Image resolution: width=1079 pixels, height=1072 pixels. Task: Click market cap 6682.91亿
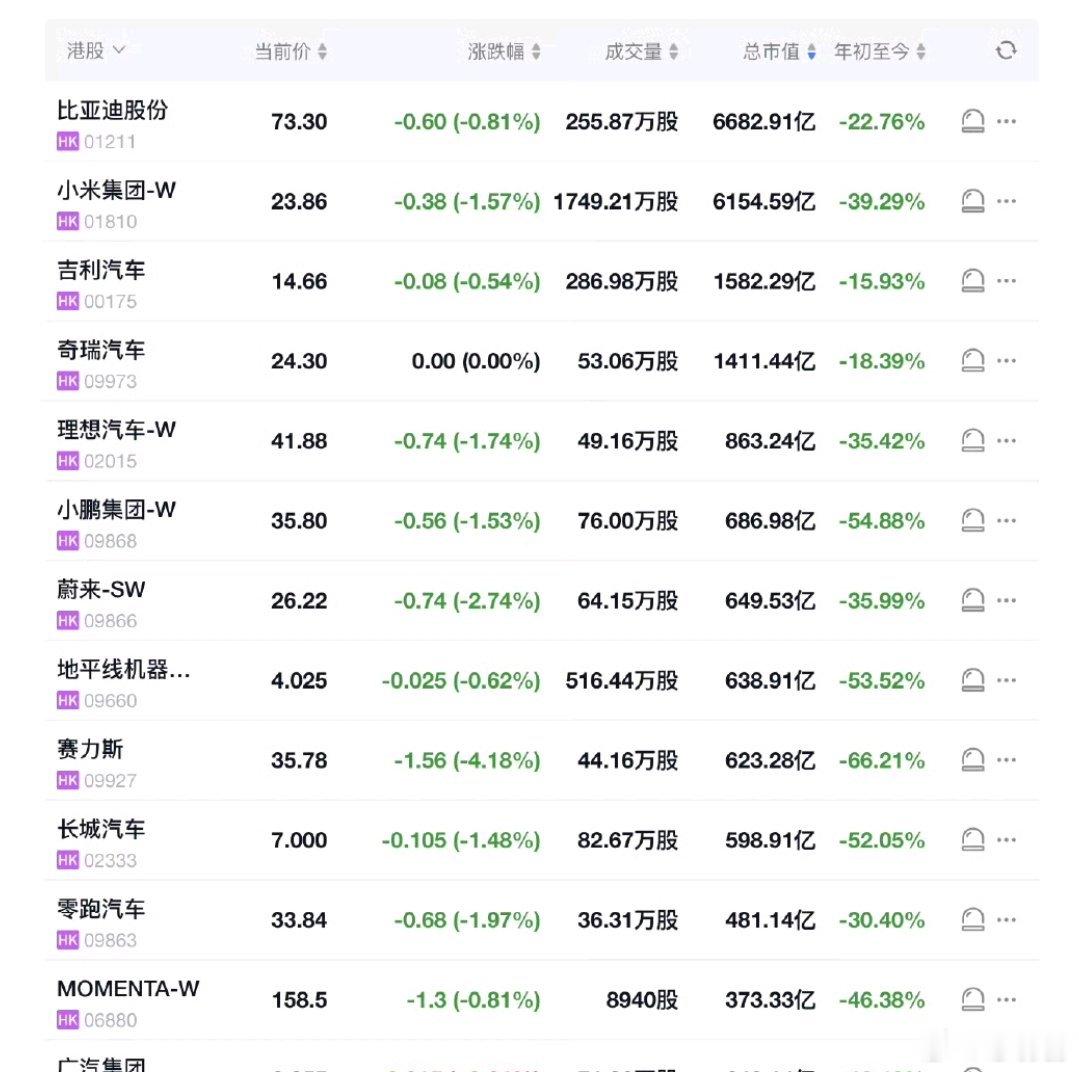point(764,122)
